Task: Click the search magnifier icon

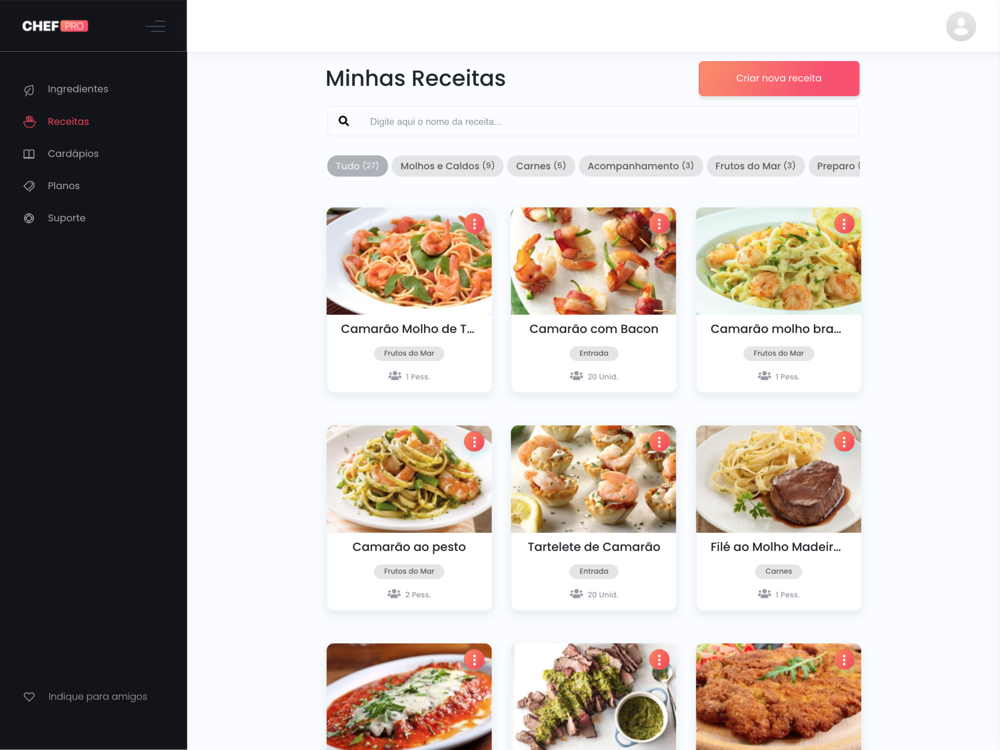Action: (344, 121)
